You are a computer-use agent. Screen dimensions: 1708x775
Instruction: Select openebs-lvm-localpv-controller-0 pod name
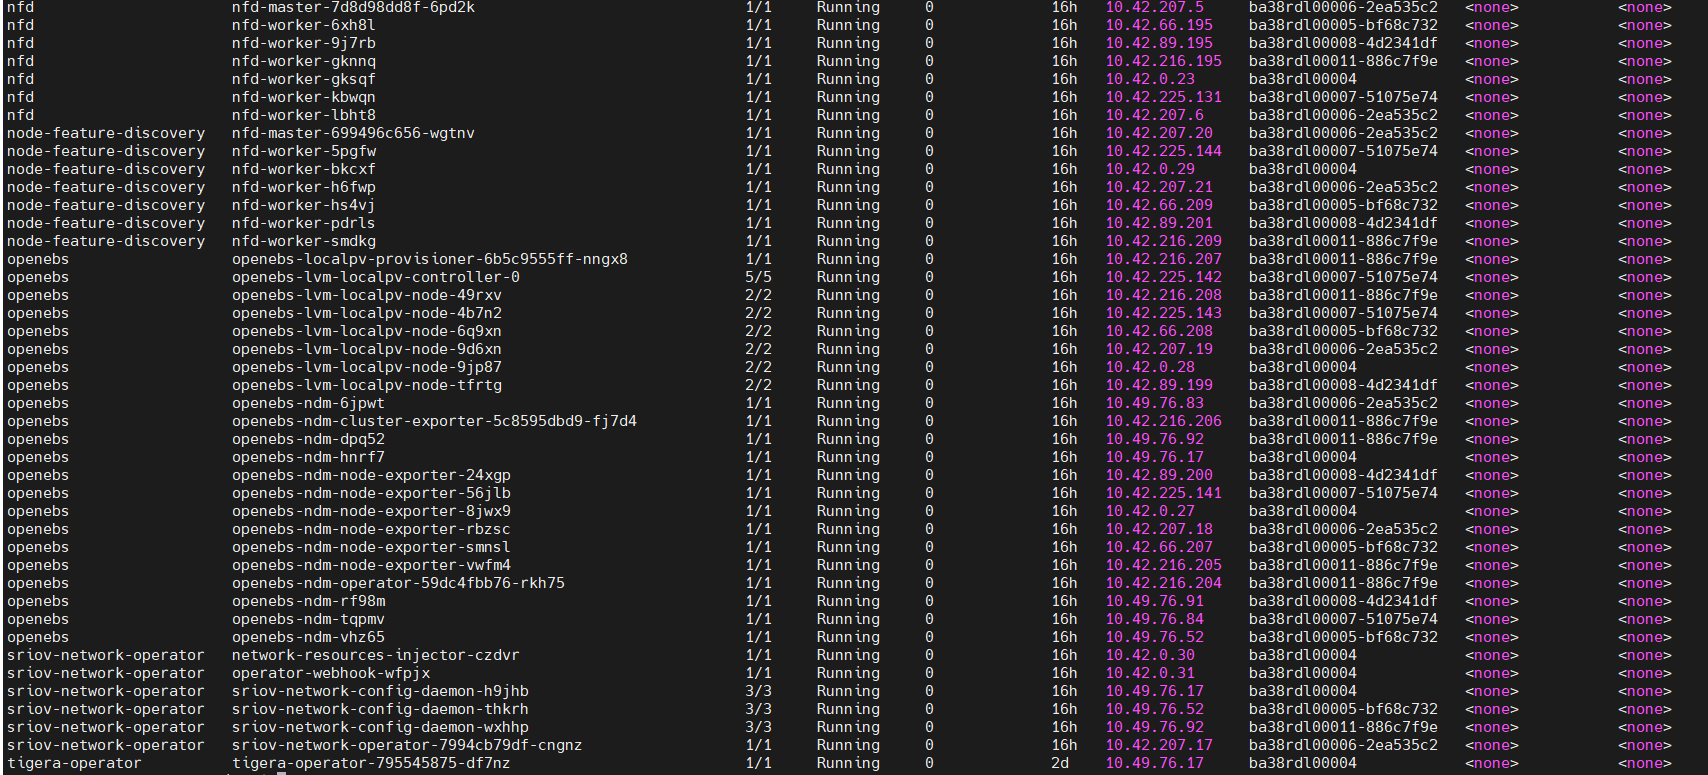[x=376, y=277]
